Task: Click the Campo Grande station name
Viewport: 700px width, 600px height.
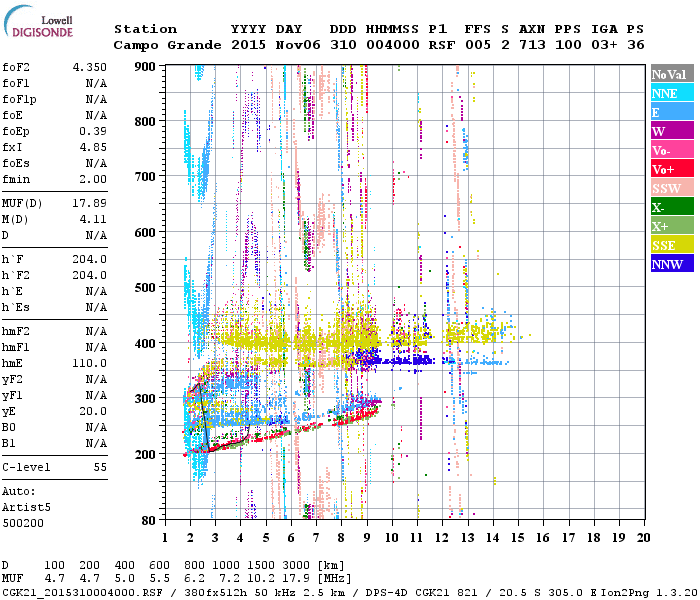Action: point(167,45)
